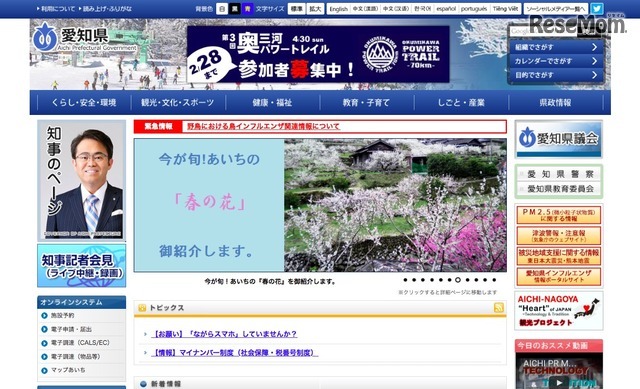Open 知事記者会見 live broadcast banner
The image size is (640, 389).
(82, 266)
